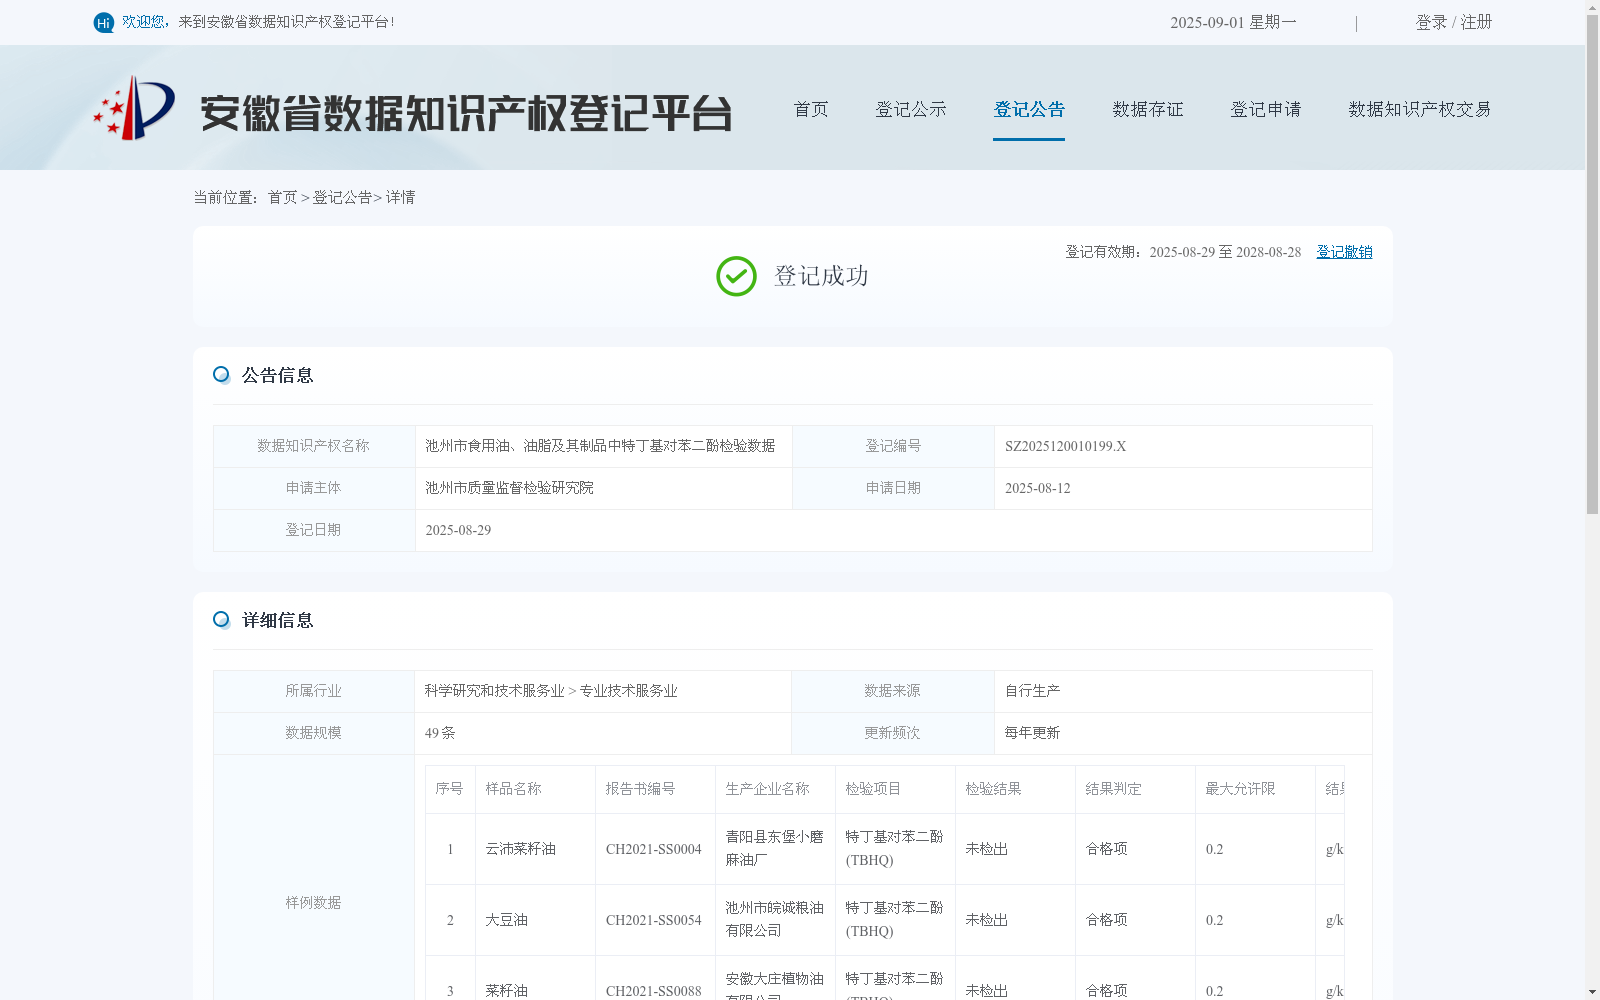Click the update frequency 每年更新
This screenshot has height=1000, width=1600.
1033,733
